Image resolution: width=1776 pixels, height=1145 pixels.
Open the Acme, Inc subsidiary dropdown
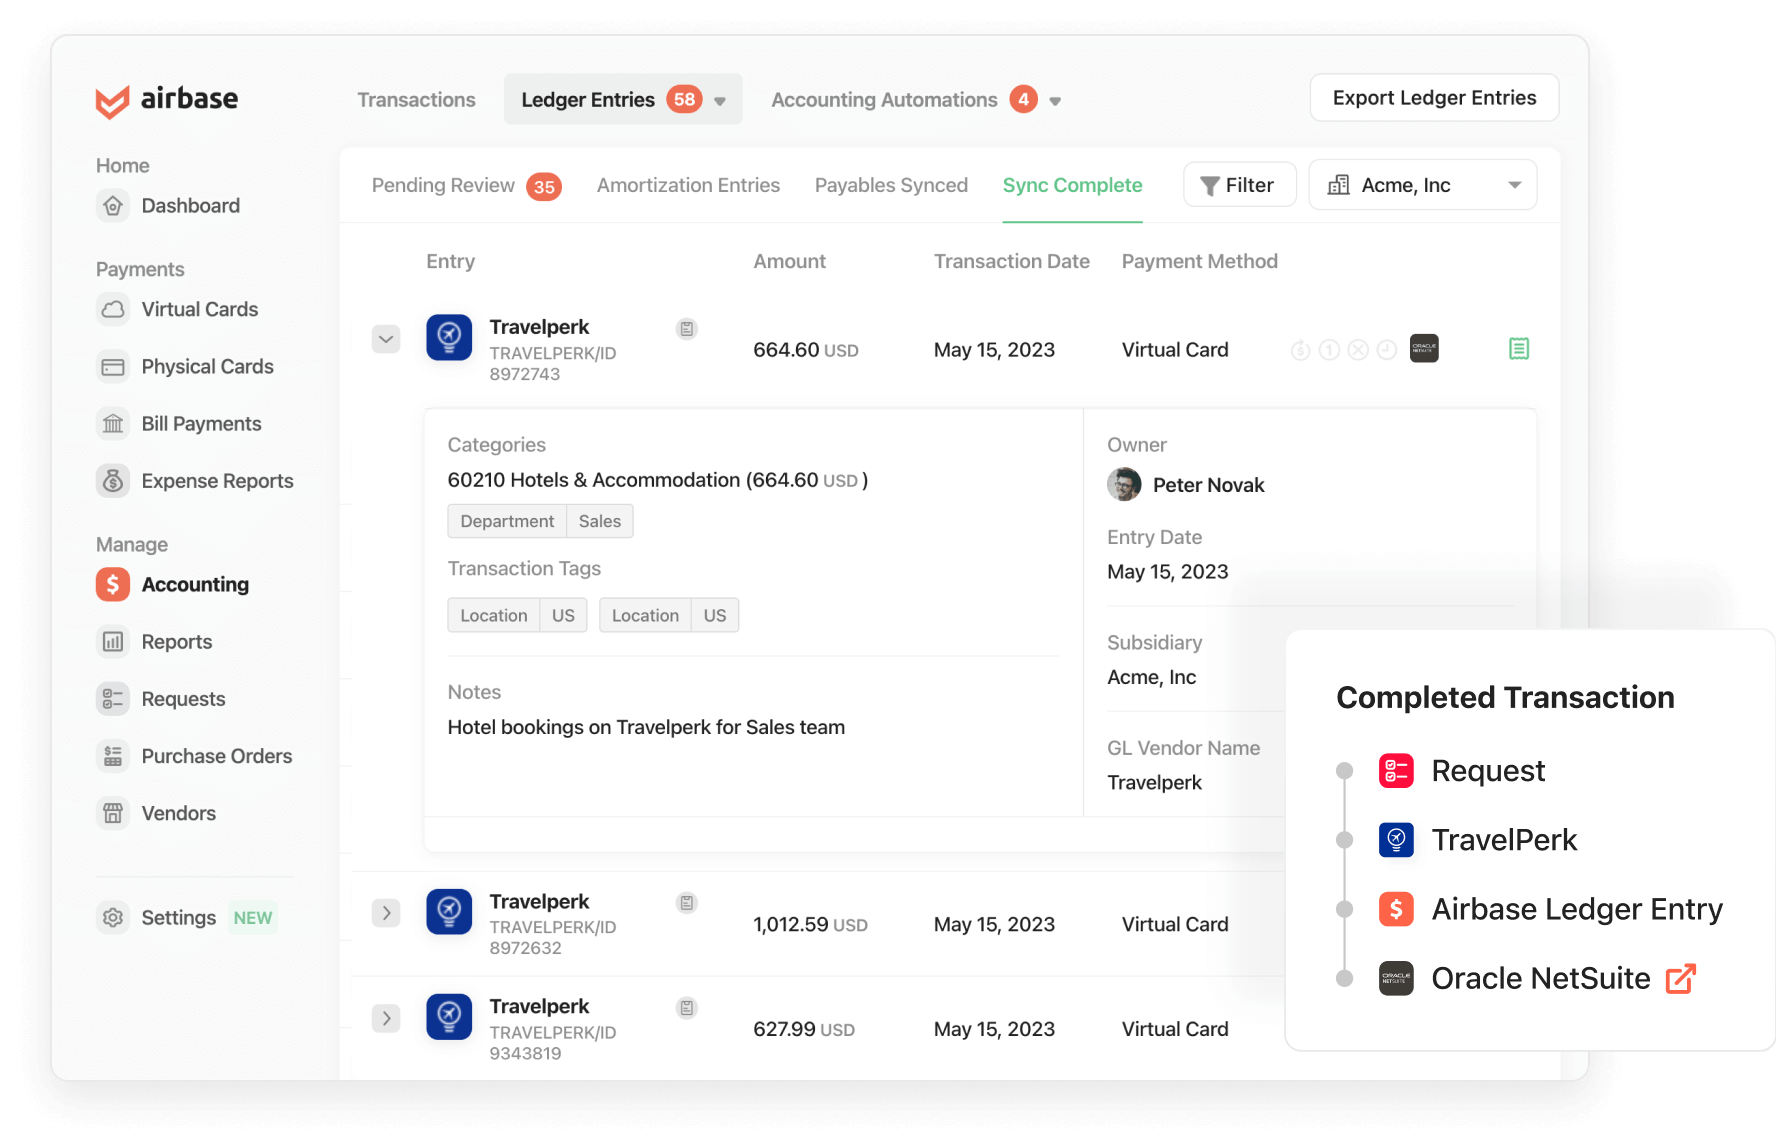[x=1423, y=185]
